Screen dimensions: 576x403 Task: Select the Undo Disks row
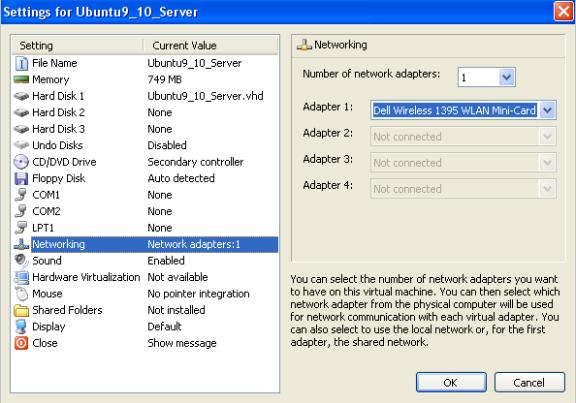(145, 145)
